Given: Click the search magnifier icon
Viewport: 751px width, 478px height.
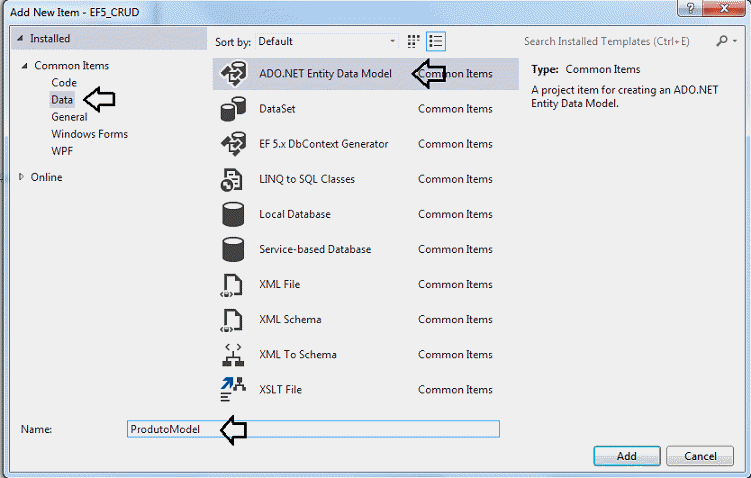Looking at the screenshot, I should click(722, 41).
